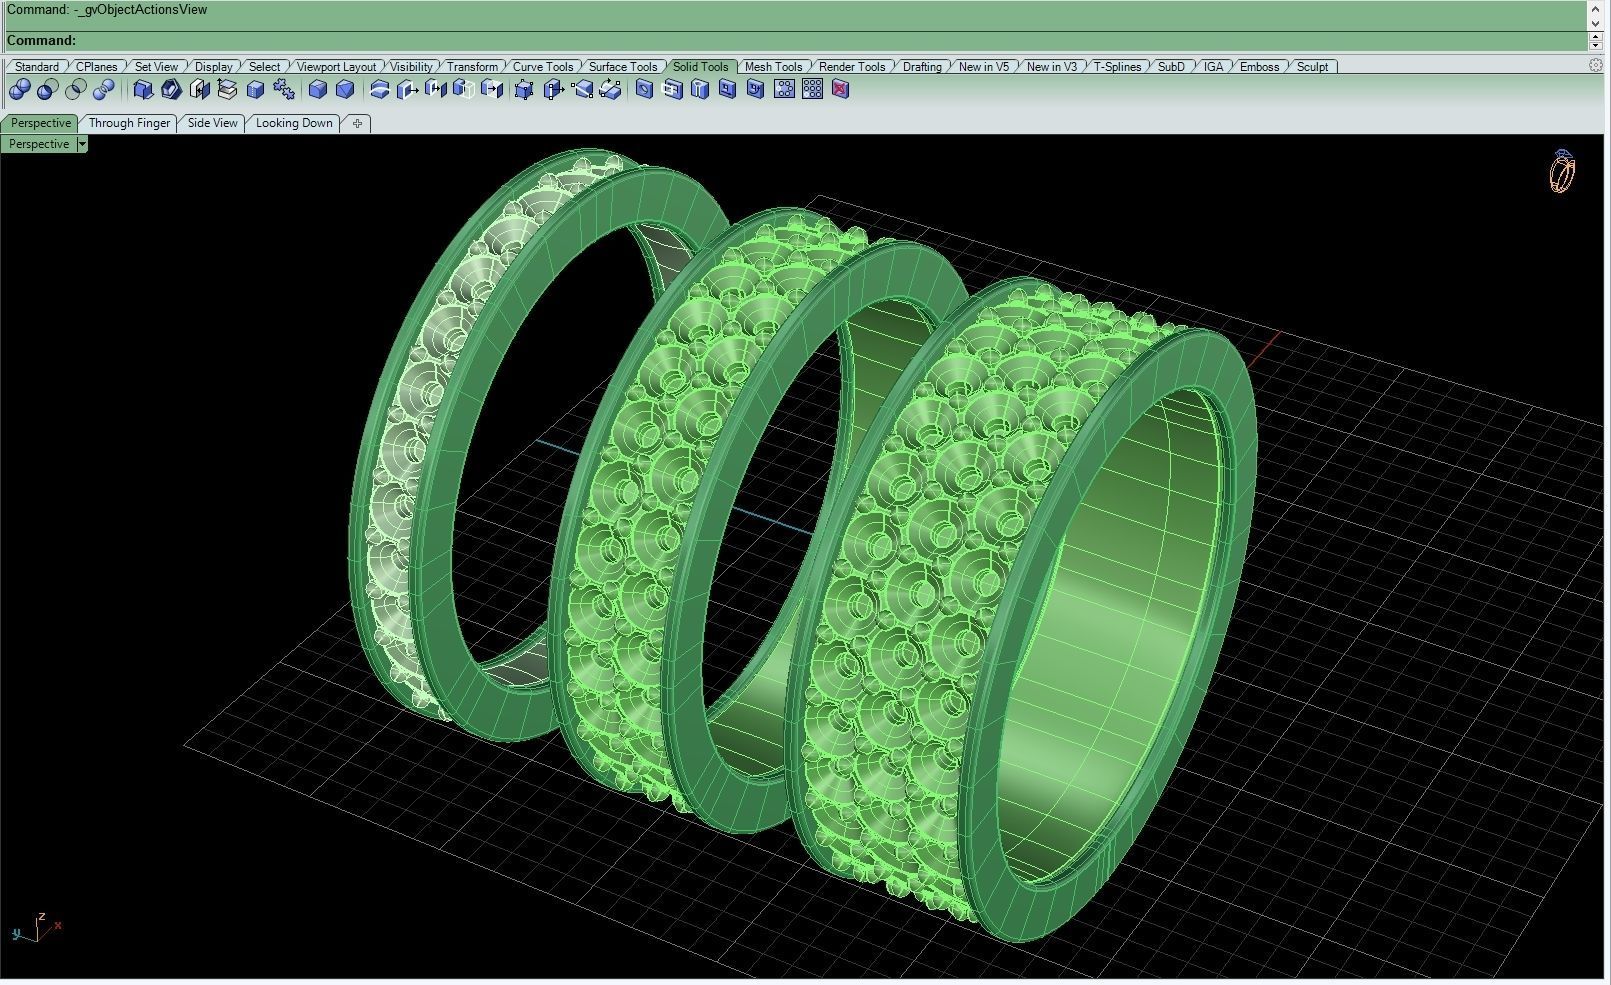The width and height of the screenshot is (1611, 985).
Task: Add a new viewport tab with plus button
Action: pyautogui.click(x=357, y=123)
